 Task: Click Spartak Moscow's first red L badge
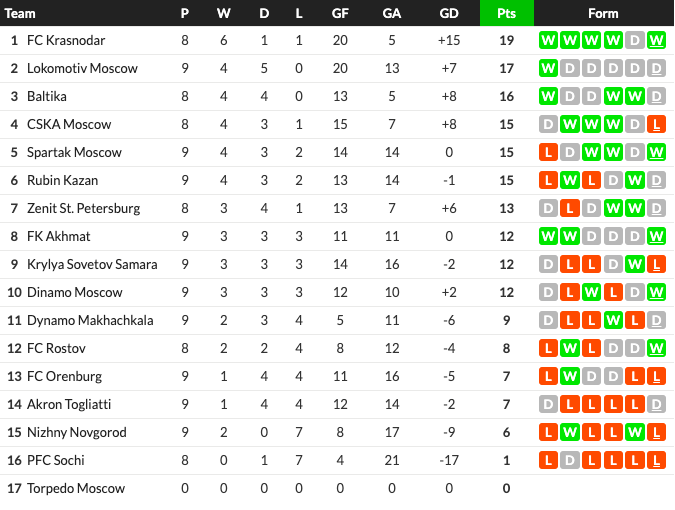[x=548, y=152]
